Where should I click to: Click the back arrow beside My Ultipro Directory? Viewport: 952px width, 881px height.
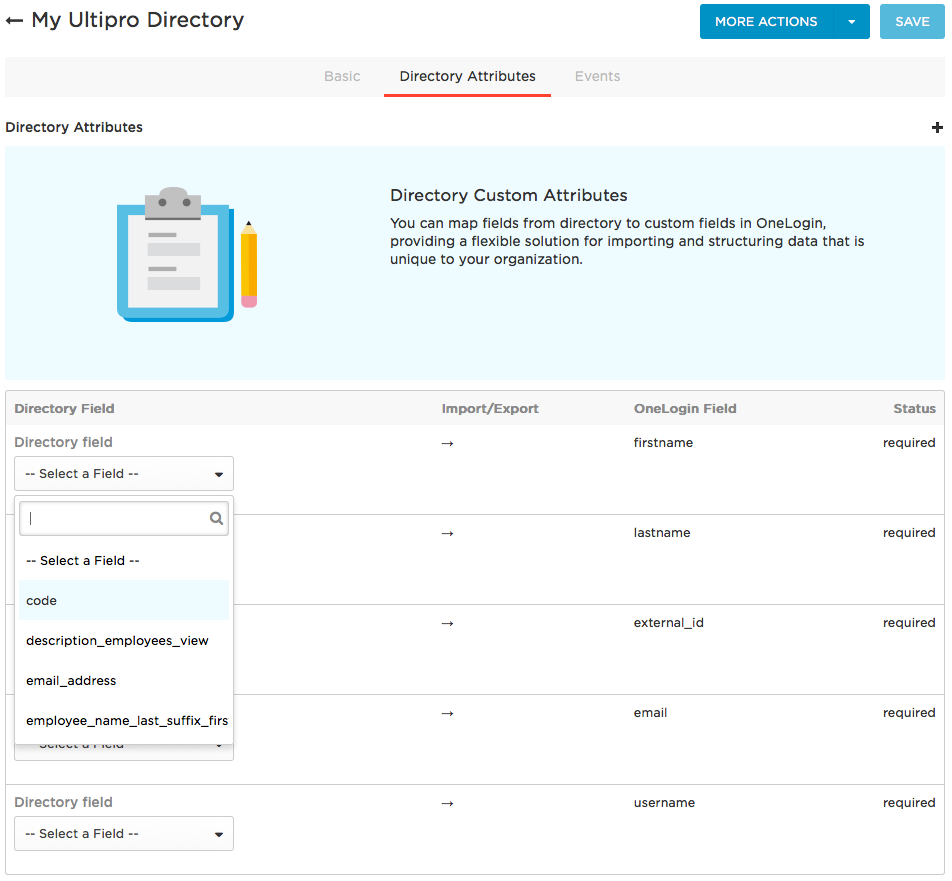coord(15,21)
